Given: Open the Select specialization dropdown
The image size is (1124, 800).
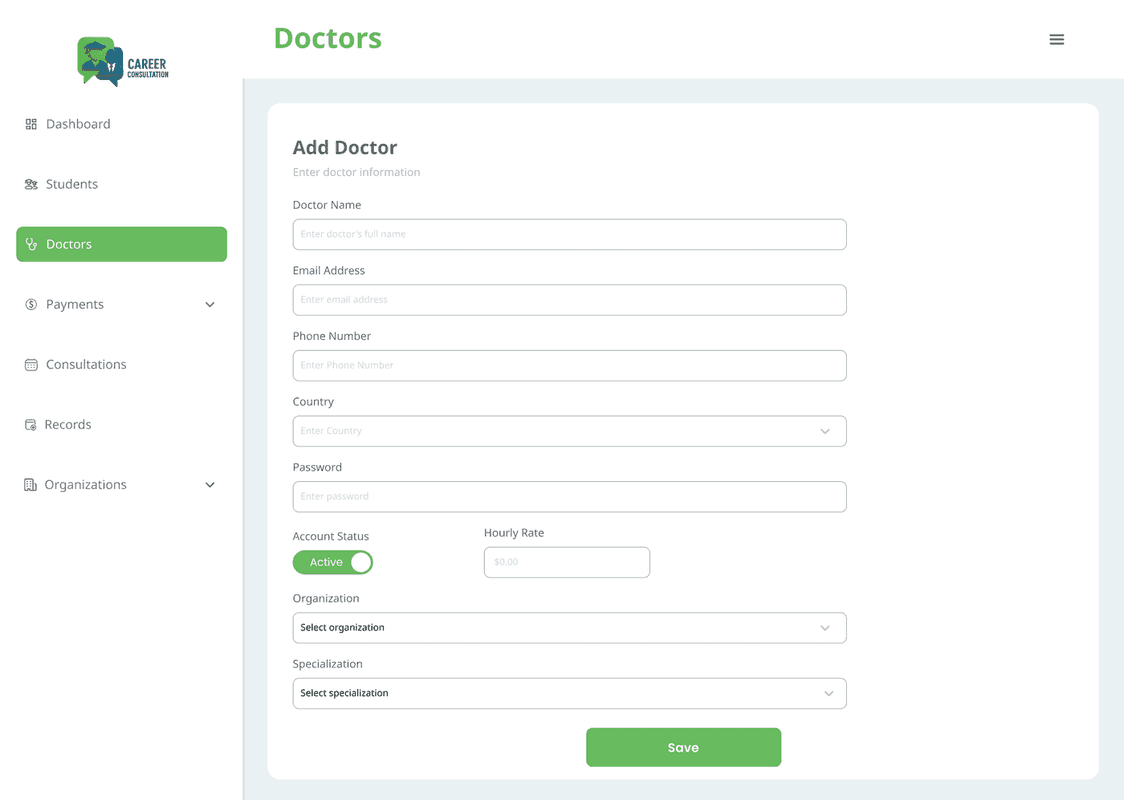Looking at the screenshot, I should click(569, 693).
